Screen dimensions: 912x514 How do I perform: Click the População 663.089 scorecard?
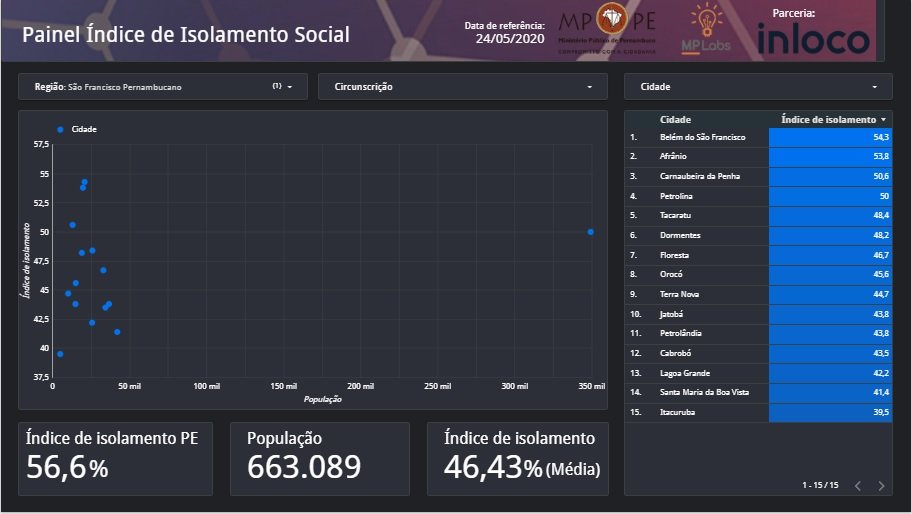click(319, 458)
